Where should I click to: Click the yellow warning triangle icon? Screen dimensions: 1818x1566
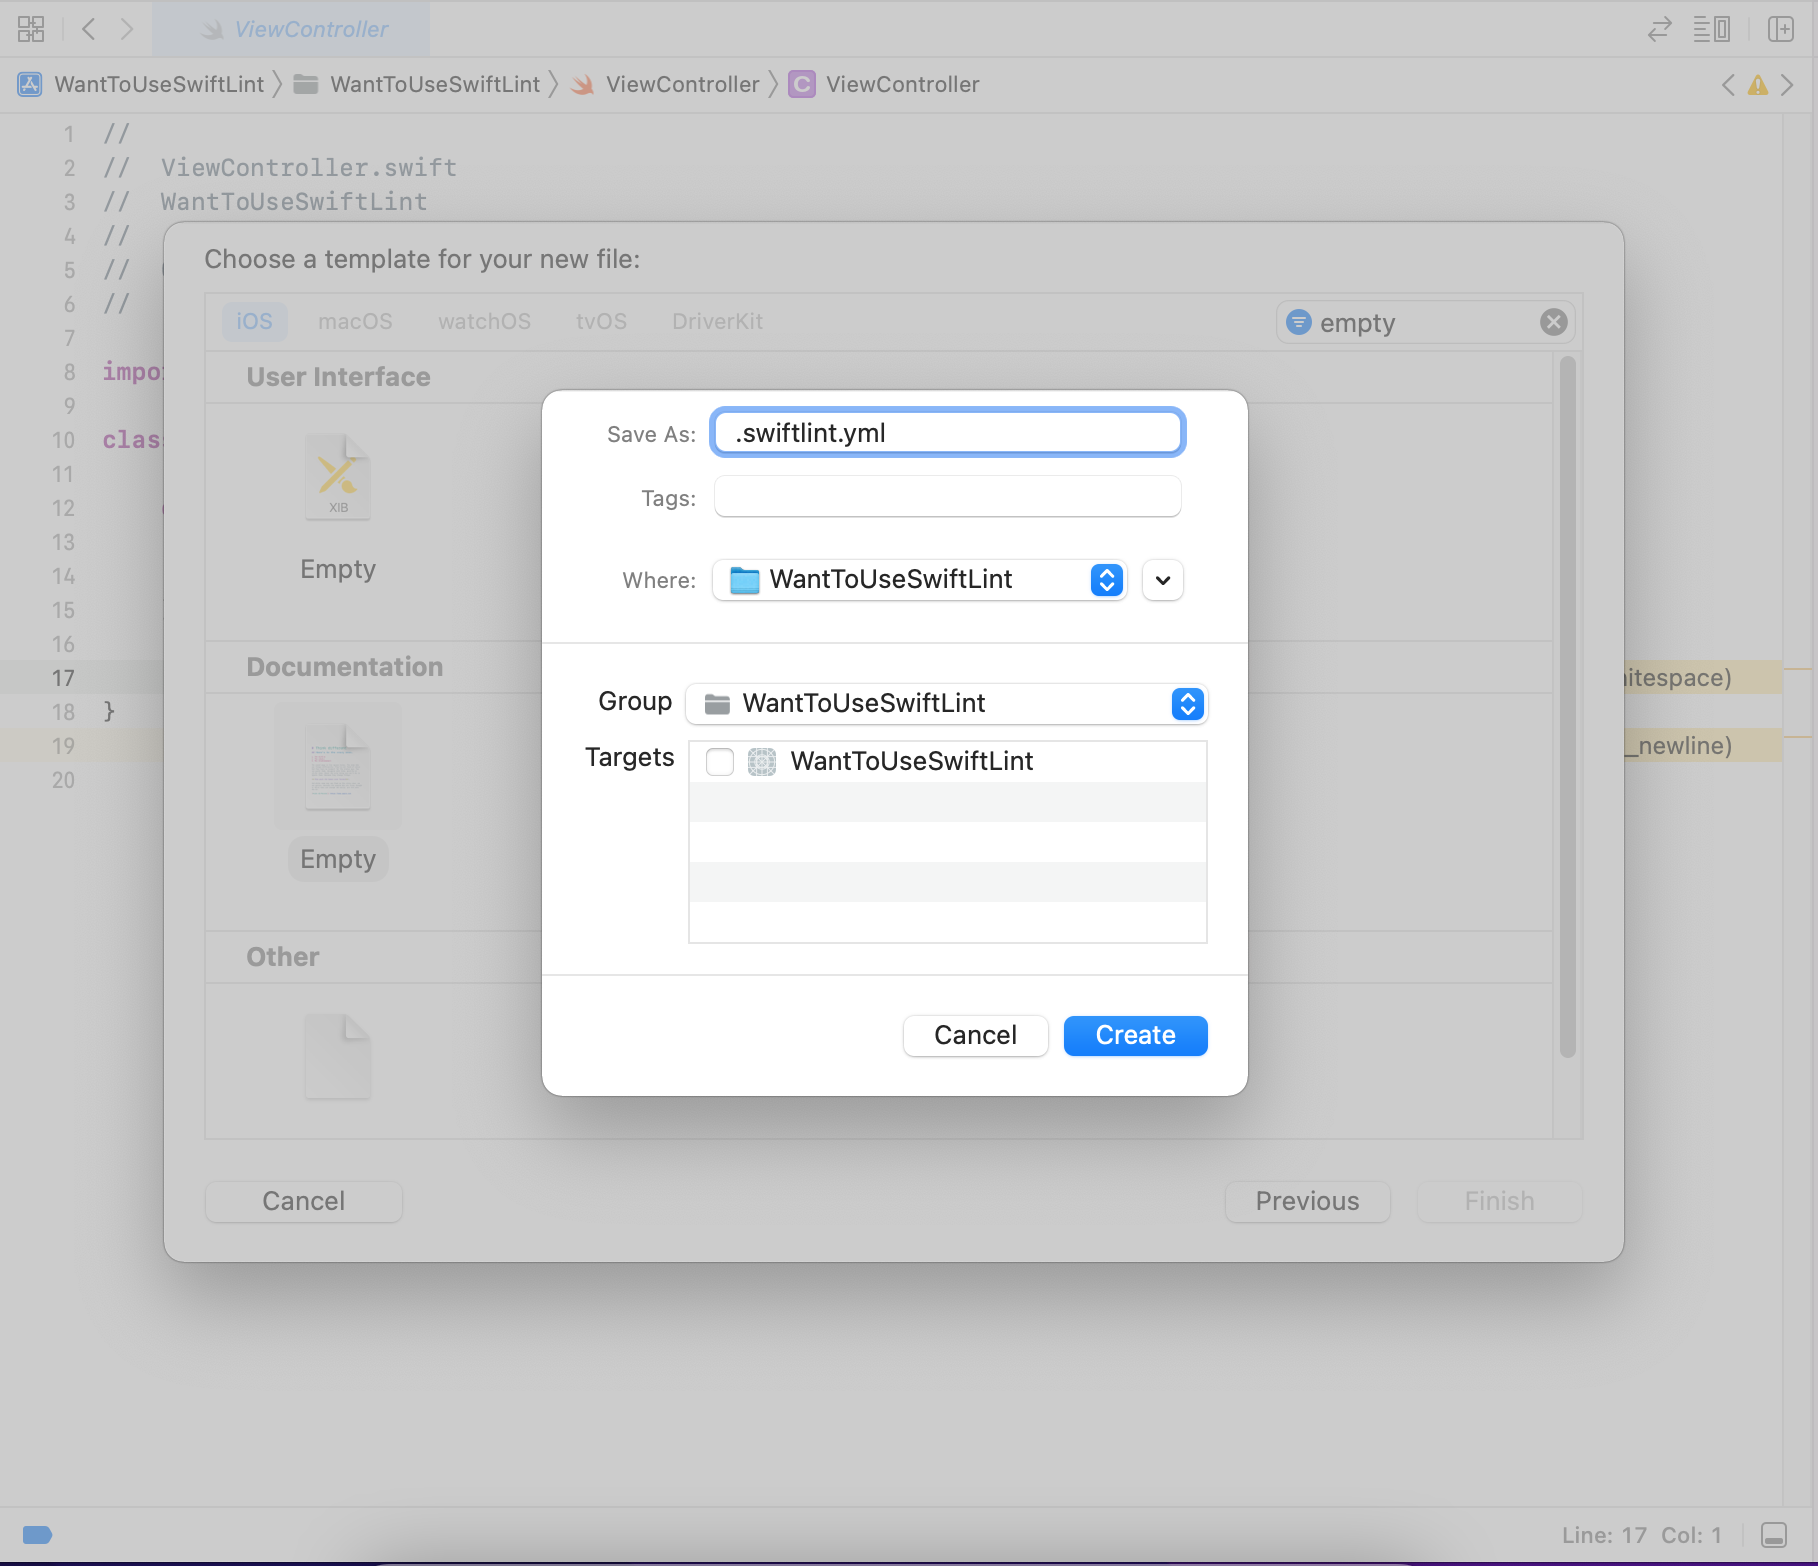click(x=1757, y=85)
